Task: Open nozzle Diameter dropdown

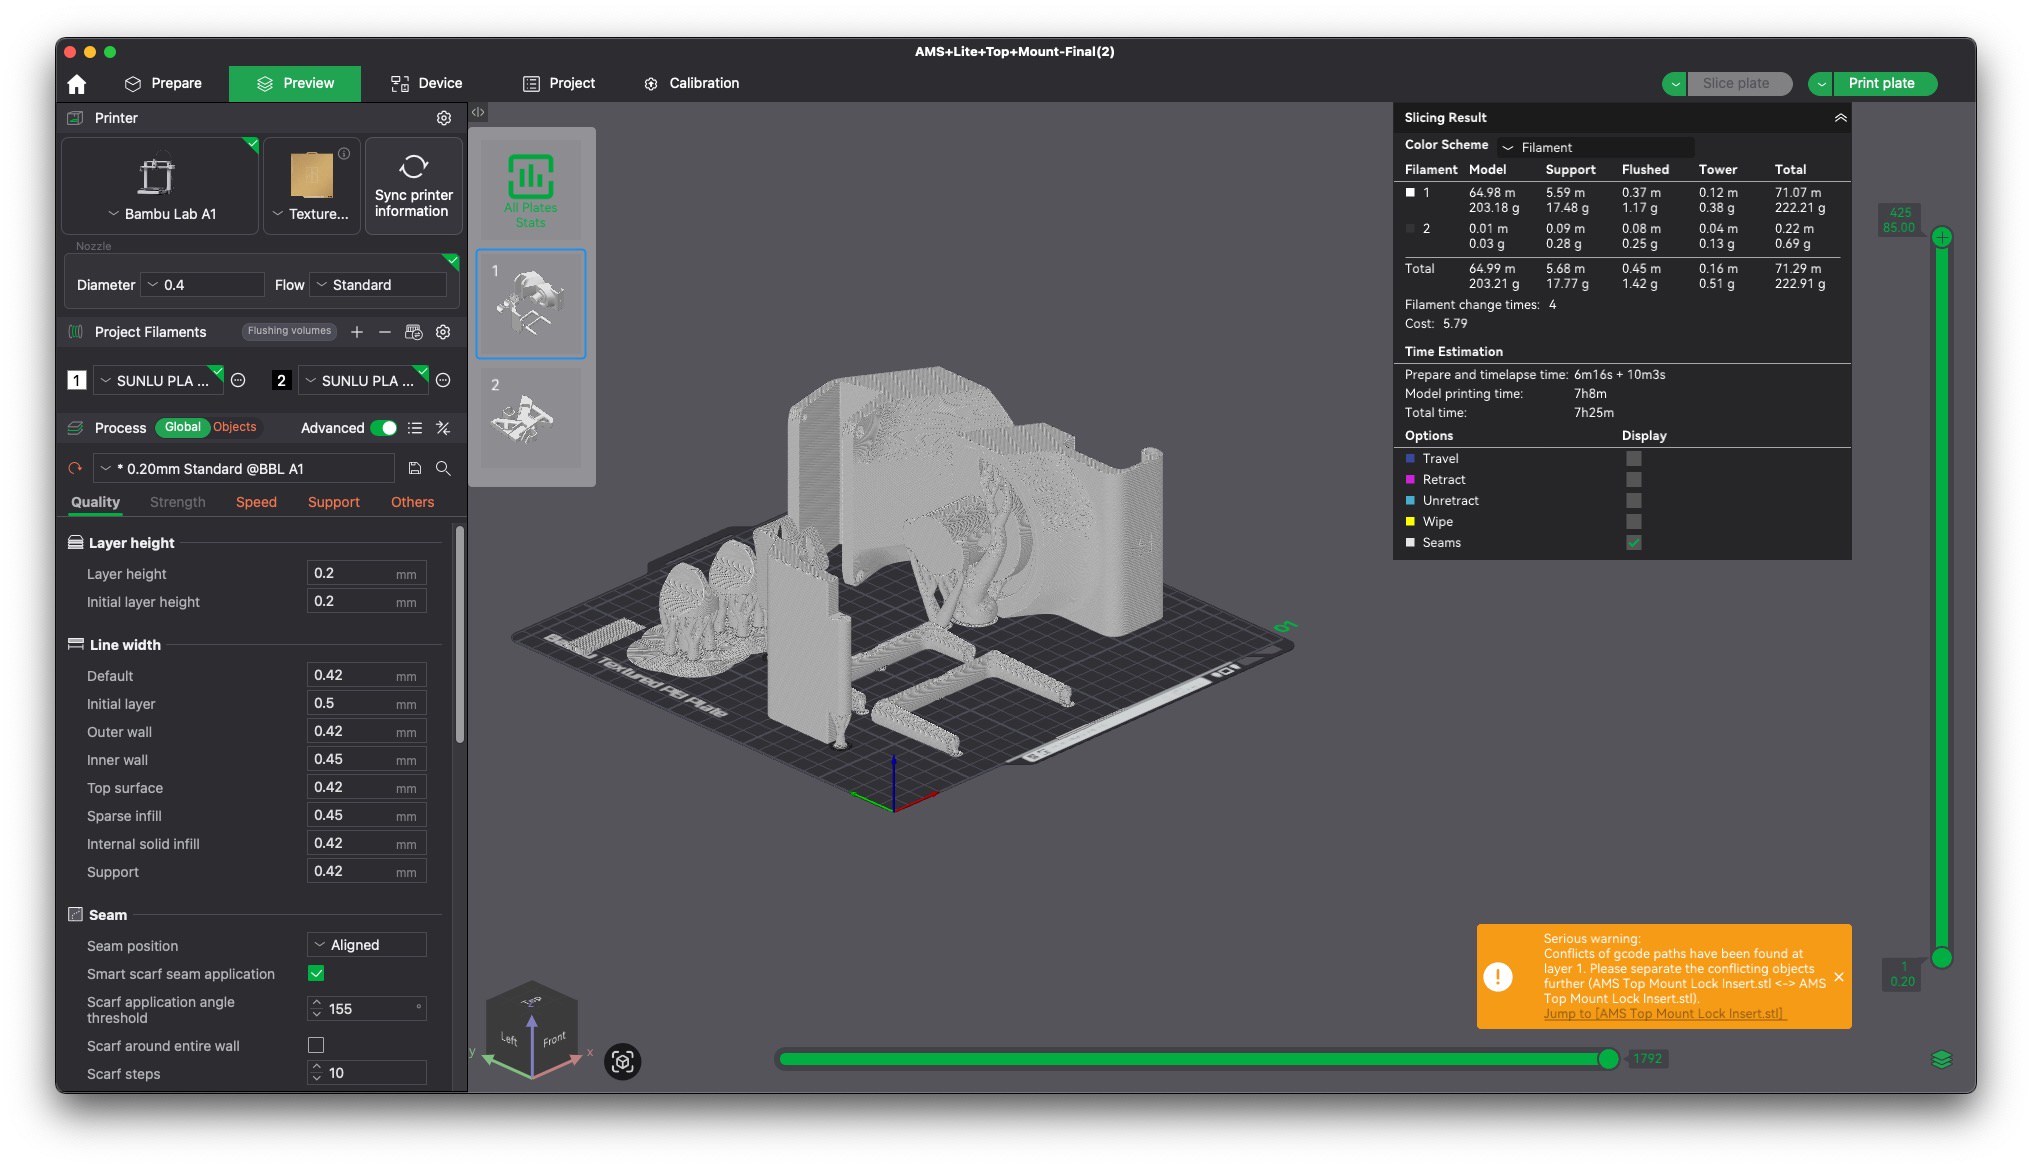Action: click(x=202, y=285)
